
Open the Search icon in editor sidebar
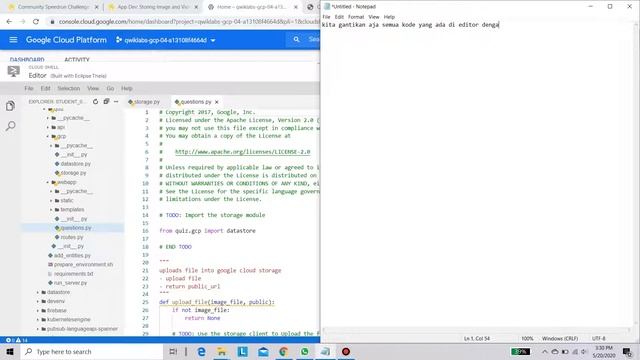pos(11,126)
